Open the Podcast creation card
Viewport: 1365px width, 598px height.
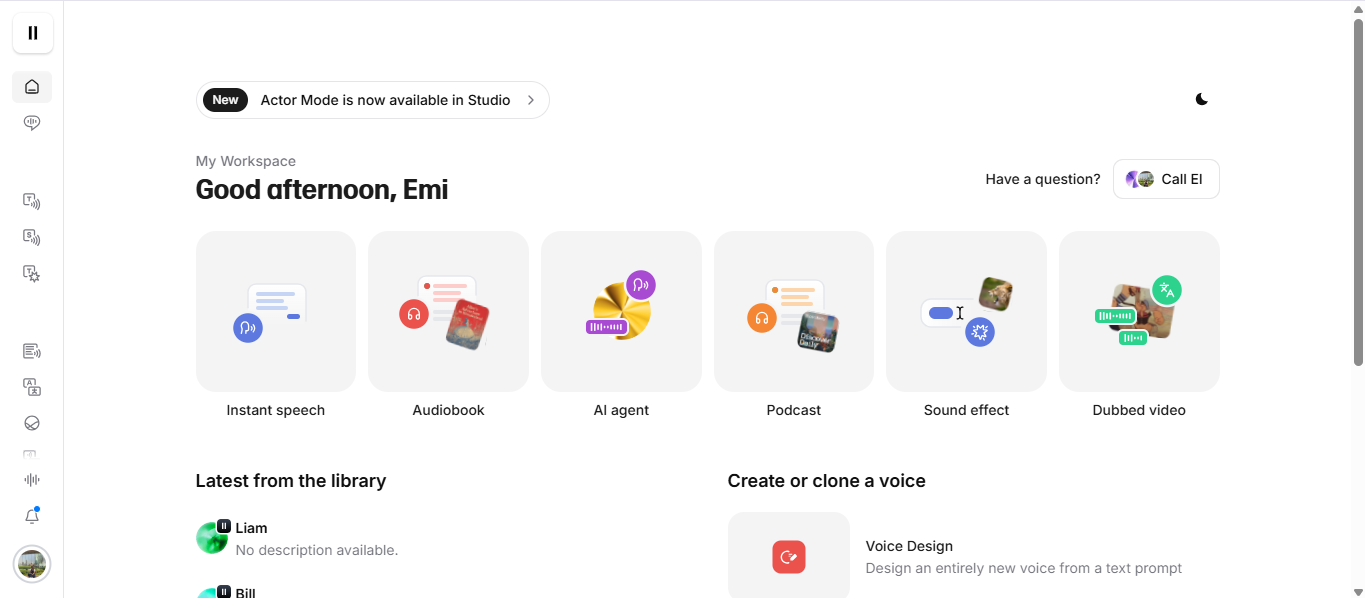(793, 311)
